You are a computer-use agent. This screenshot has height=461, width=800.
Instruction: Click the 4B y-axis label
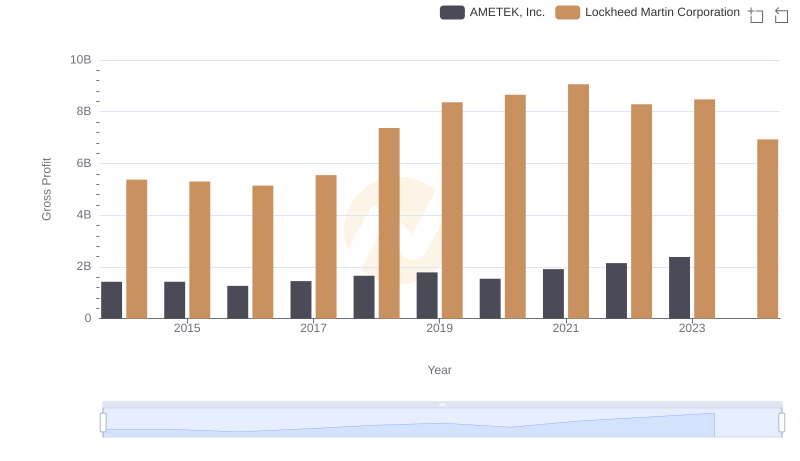pyautogui.click(x=84, y=215)
